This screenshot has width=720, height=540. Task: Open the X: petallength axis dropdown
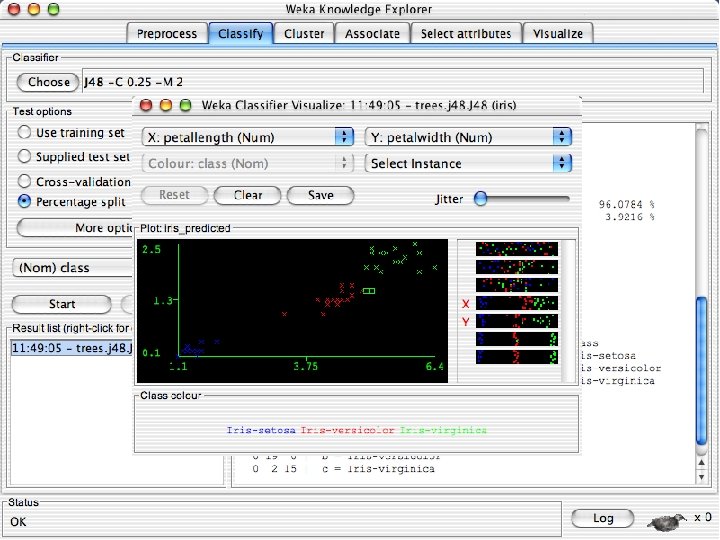pyautogui.click(x=247, y=137)
